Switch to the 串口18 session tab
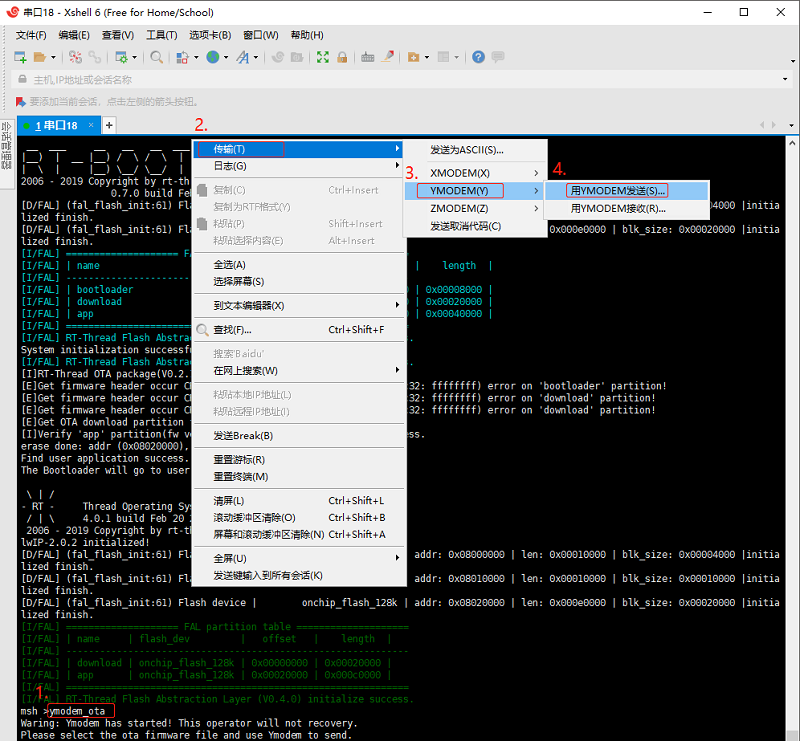 point(56,125)
